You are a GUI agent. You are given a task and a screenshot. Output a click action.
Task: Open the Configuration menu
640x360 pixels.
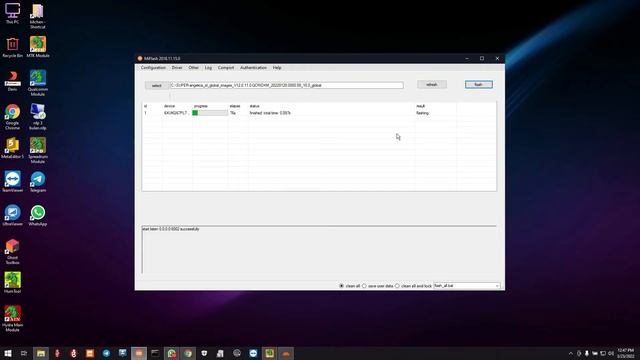153,68
